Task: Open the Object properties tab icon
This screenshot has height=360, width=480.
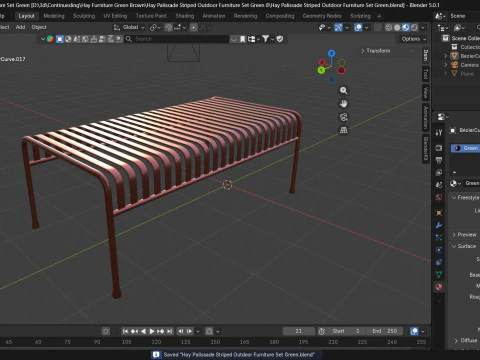Action: click(x=439, y=213)
